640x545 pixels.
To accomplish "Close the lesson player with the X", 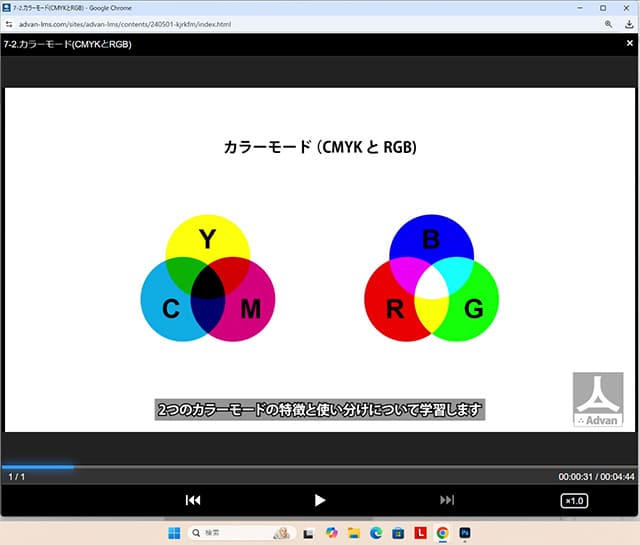I will coord(630,43).
